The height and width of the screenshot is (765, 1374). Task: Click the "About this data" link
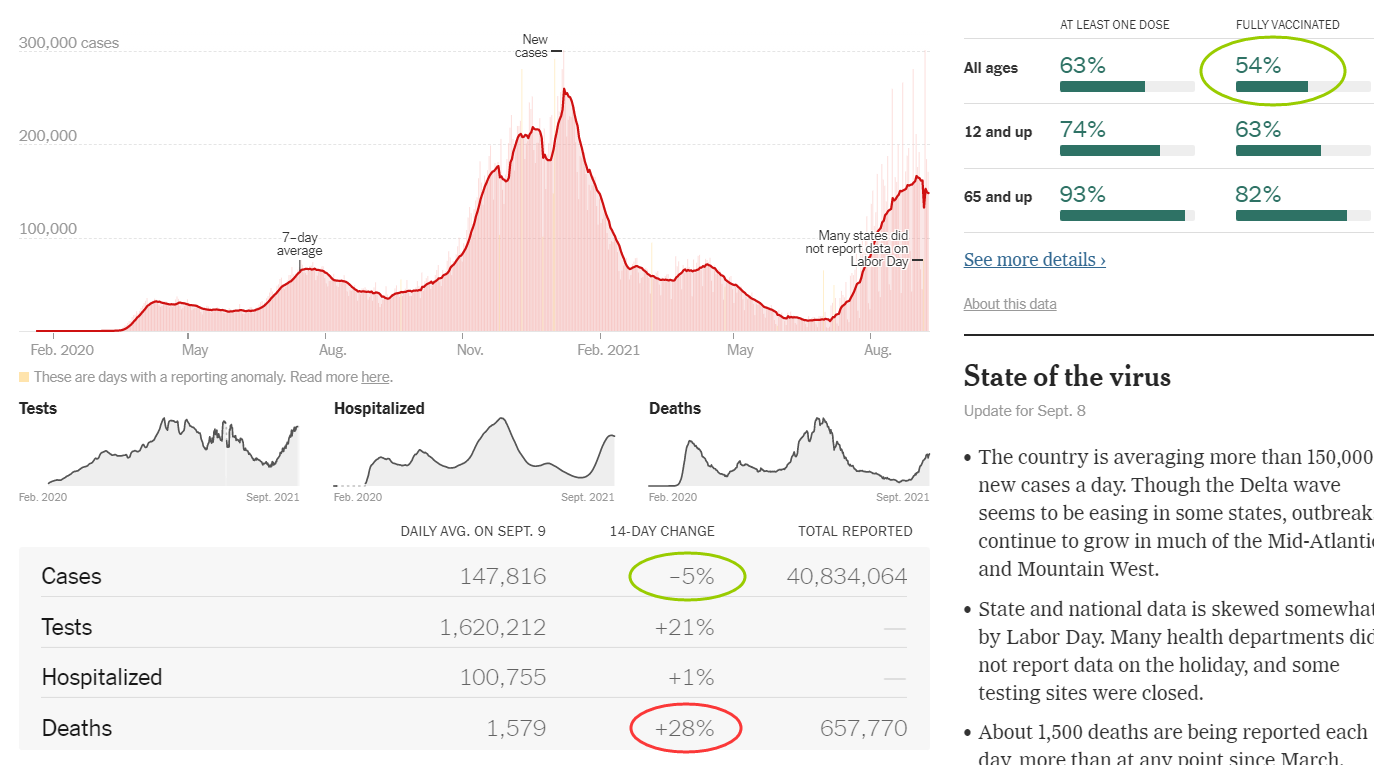(1010, 304)
